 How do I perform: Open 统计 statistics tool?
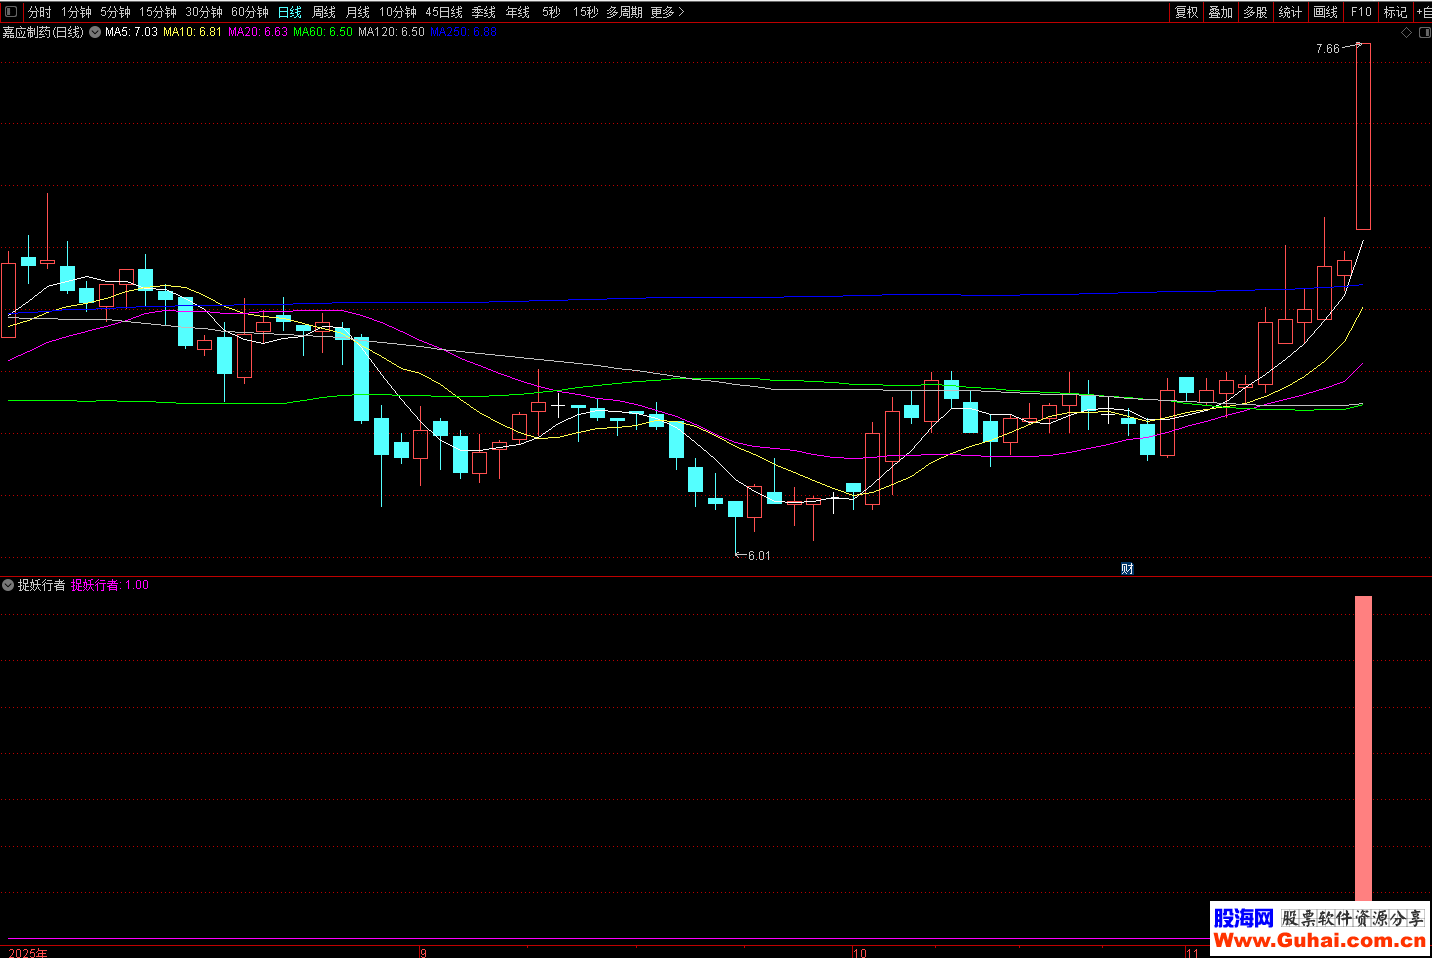coord(1290,12)
